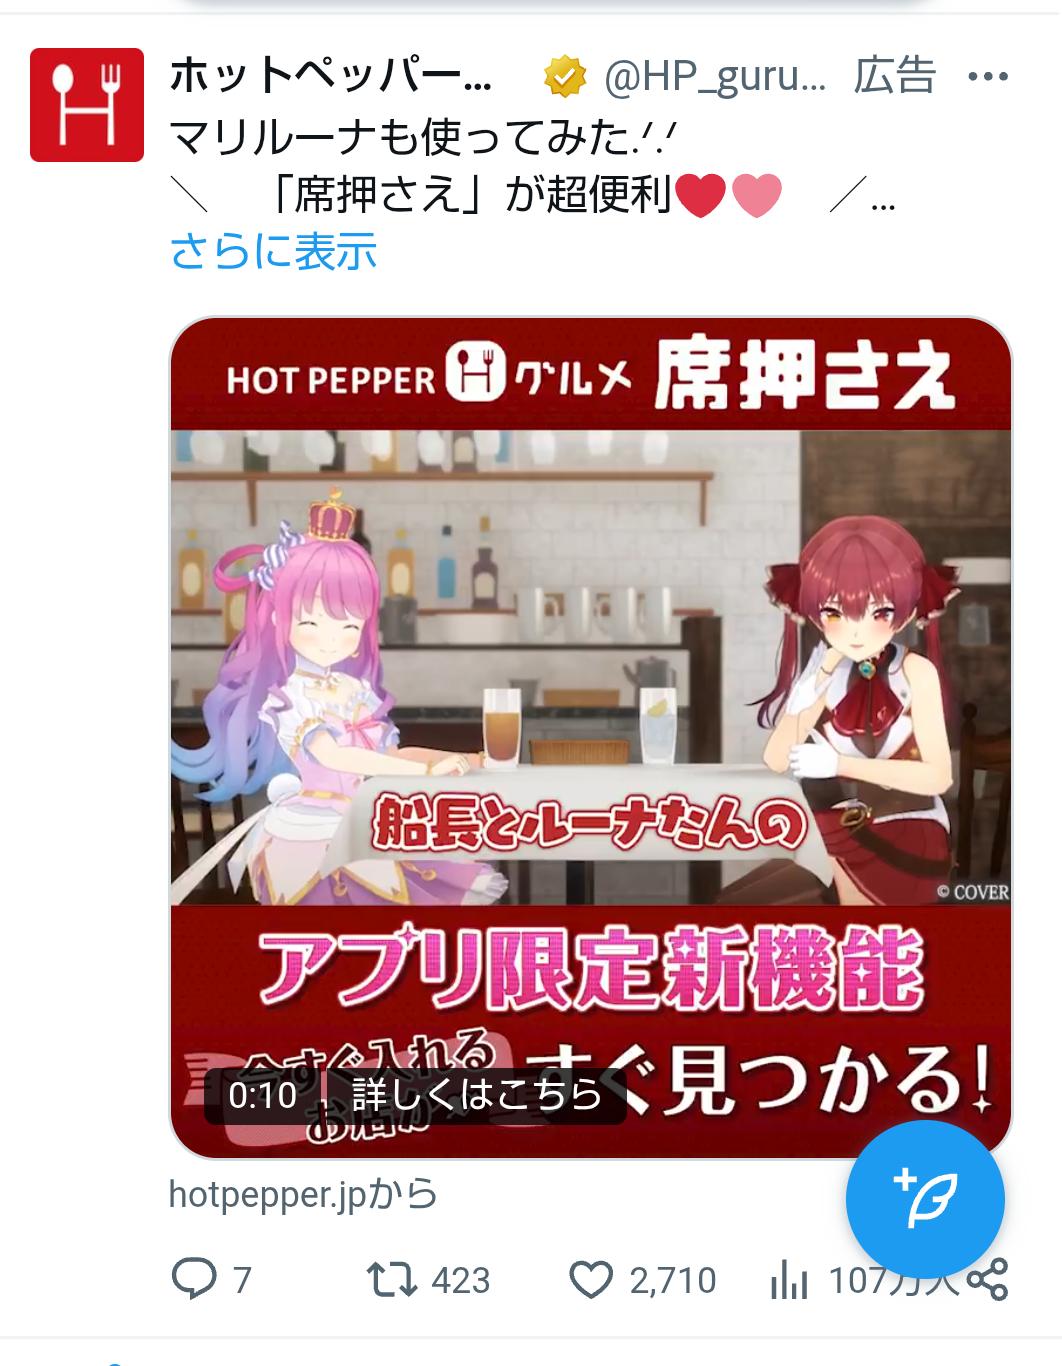Compose new tweet with floating feather button
This screenshot has width=1062, height=1366.
pos(925,1199)
